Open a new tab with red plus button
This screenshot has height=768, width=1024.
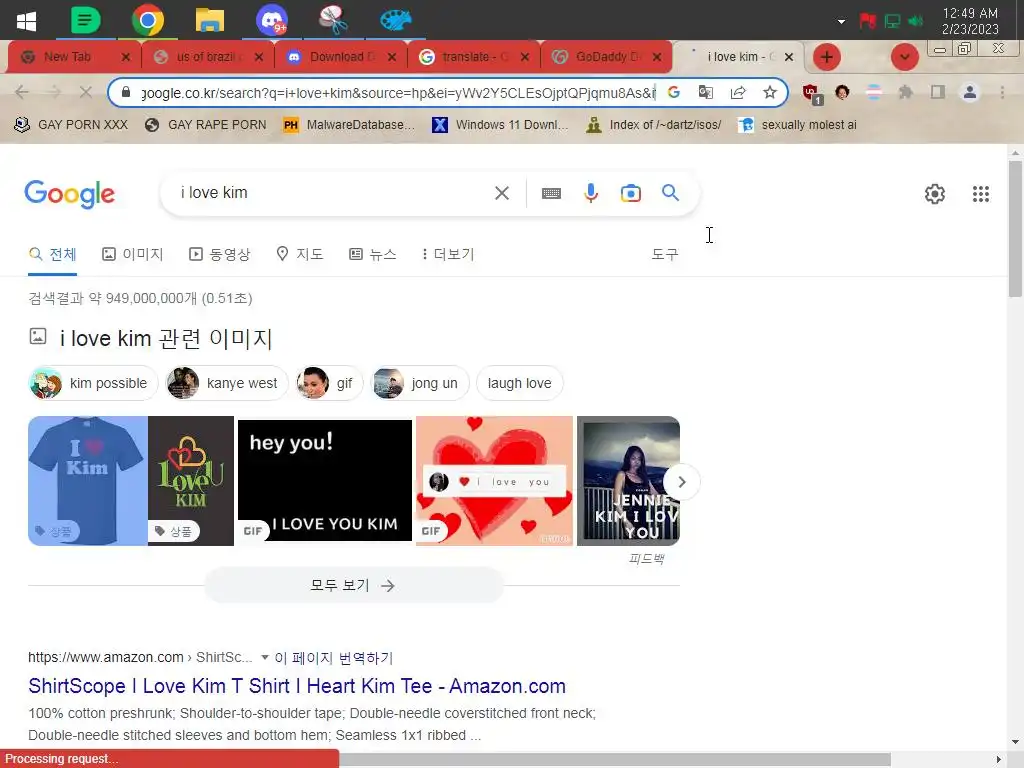pyautogui.click(x=827, y=57)
